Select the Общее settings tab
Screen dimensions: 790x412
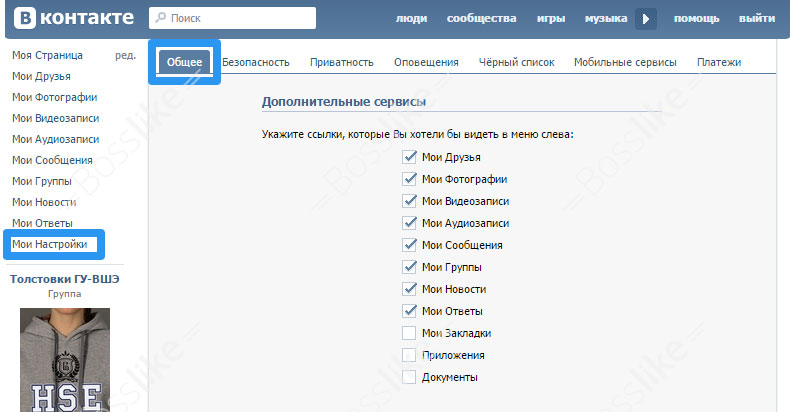[184, 62]
